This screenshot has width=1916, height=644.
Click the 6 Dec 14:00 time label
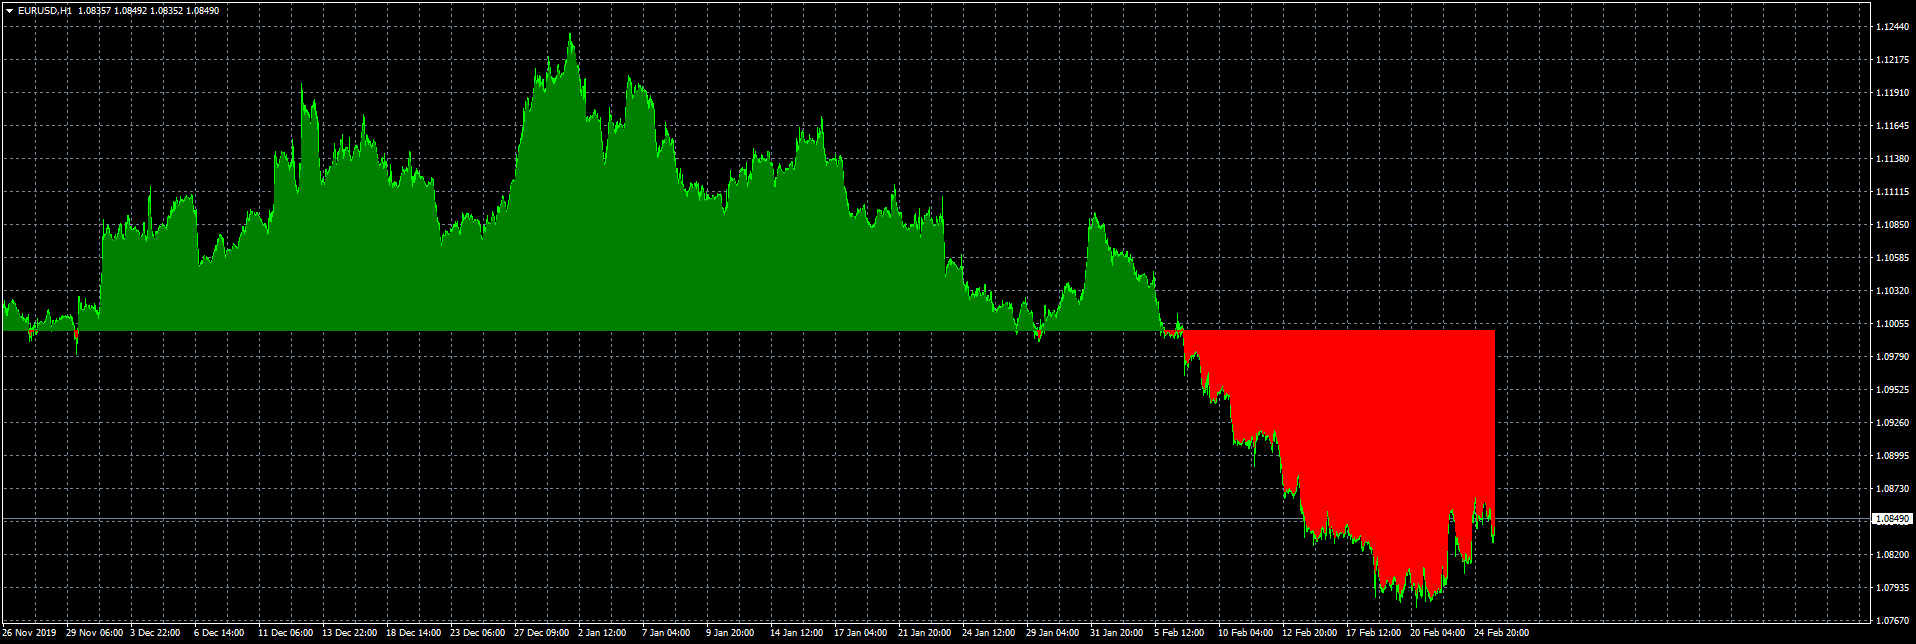coord(219,633)
